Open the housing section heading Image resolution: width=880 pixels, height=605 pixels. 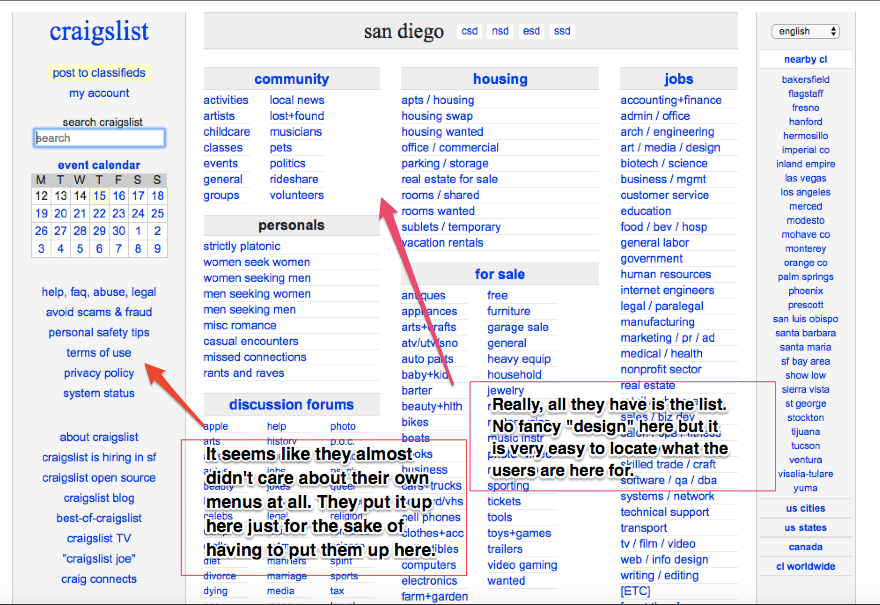(500, 79)
